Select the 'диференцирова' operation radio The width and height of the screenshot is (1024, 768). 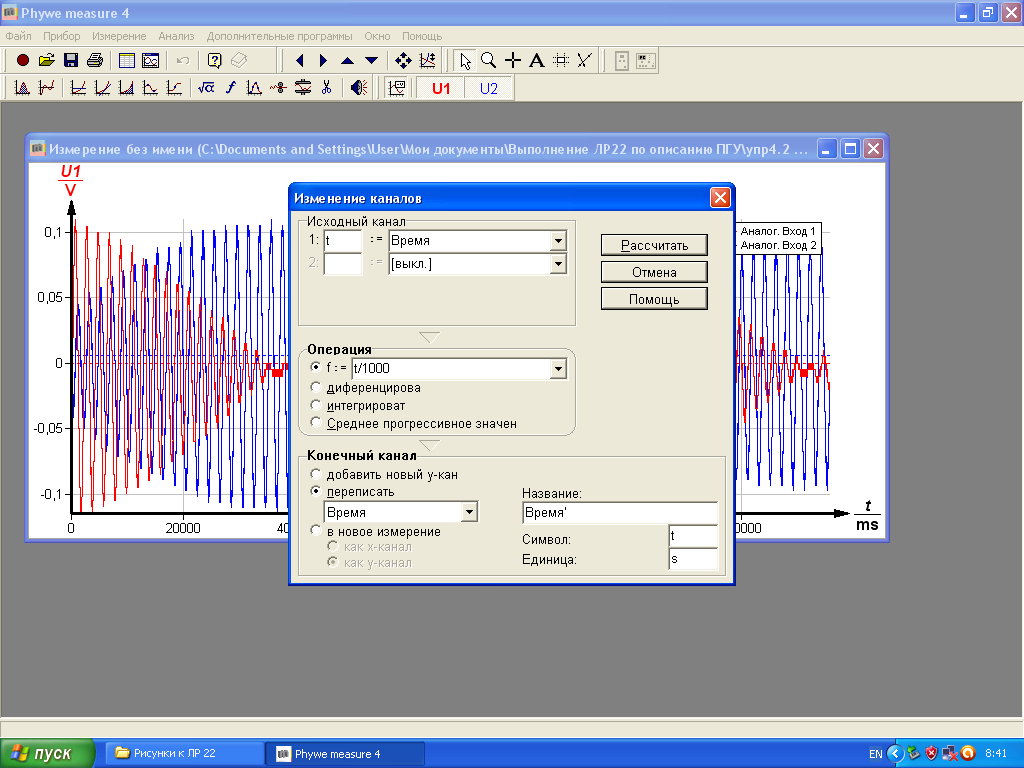tap(315, 387)
